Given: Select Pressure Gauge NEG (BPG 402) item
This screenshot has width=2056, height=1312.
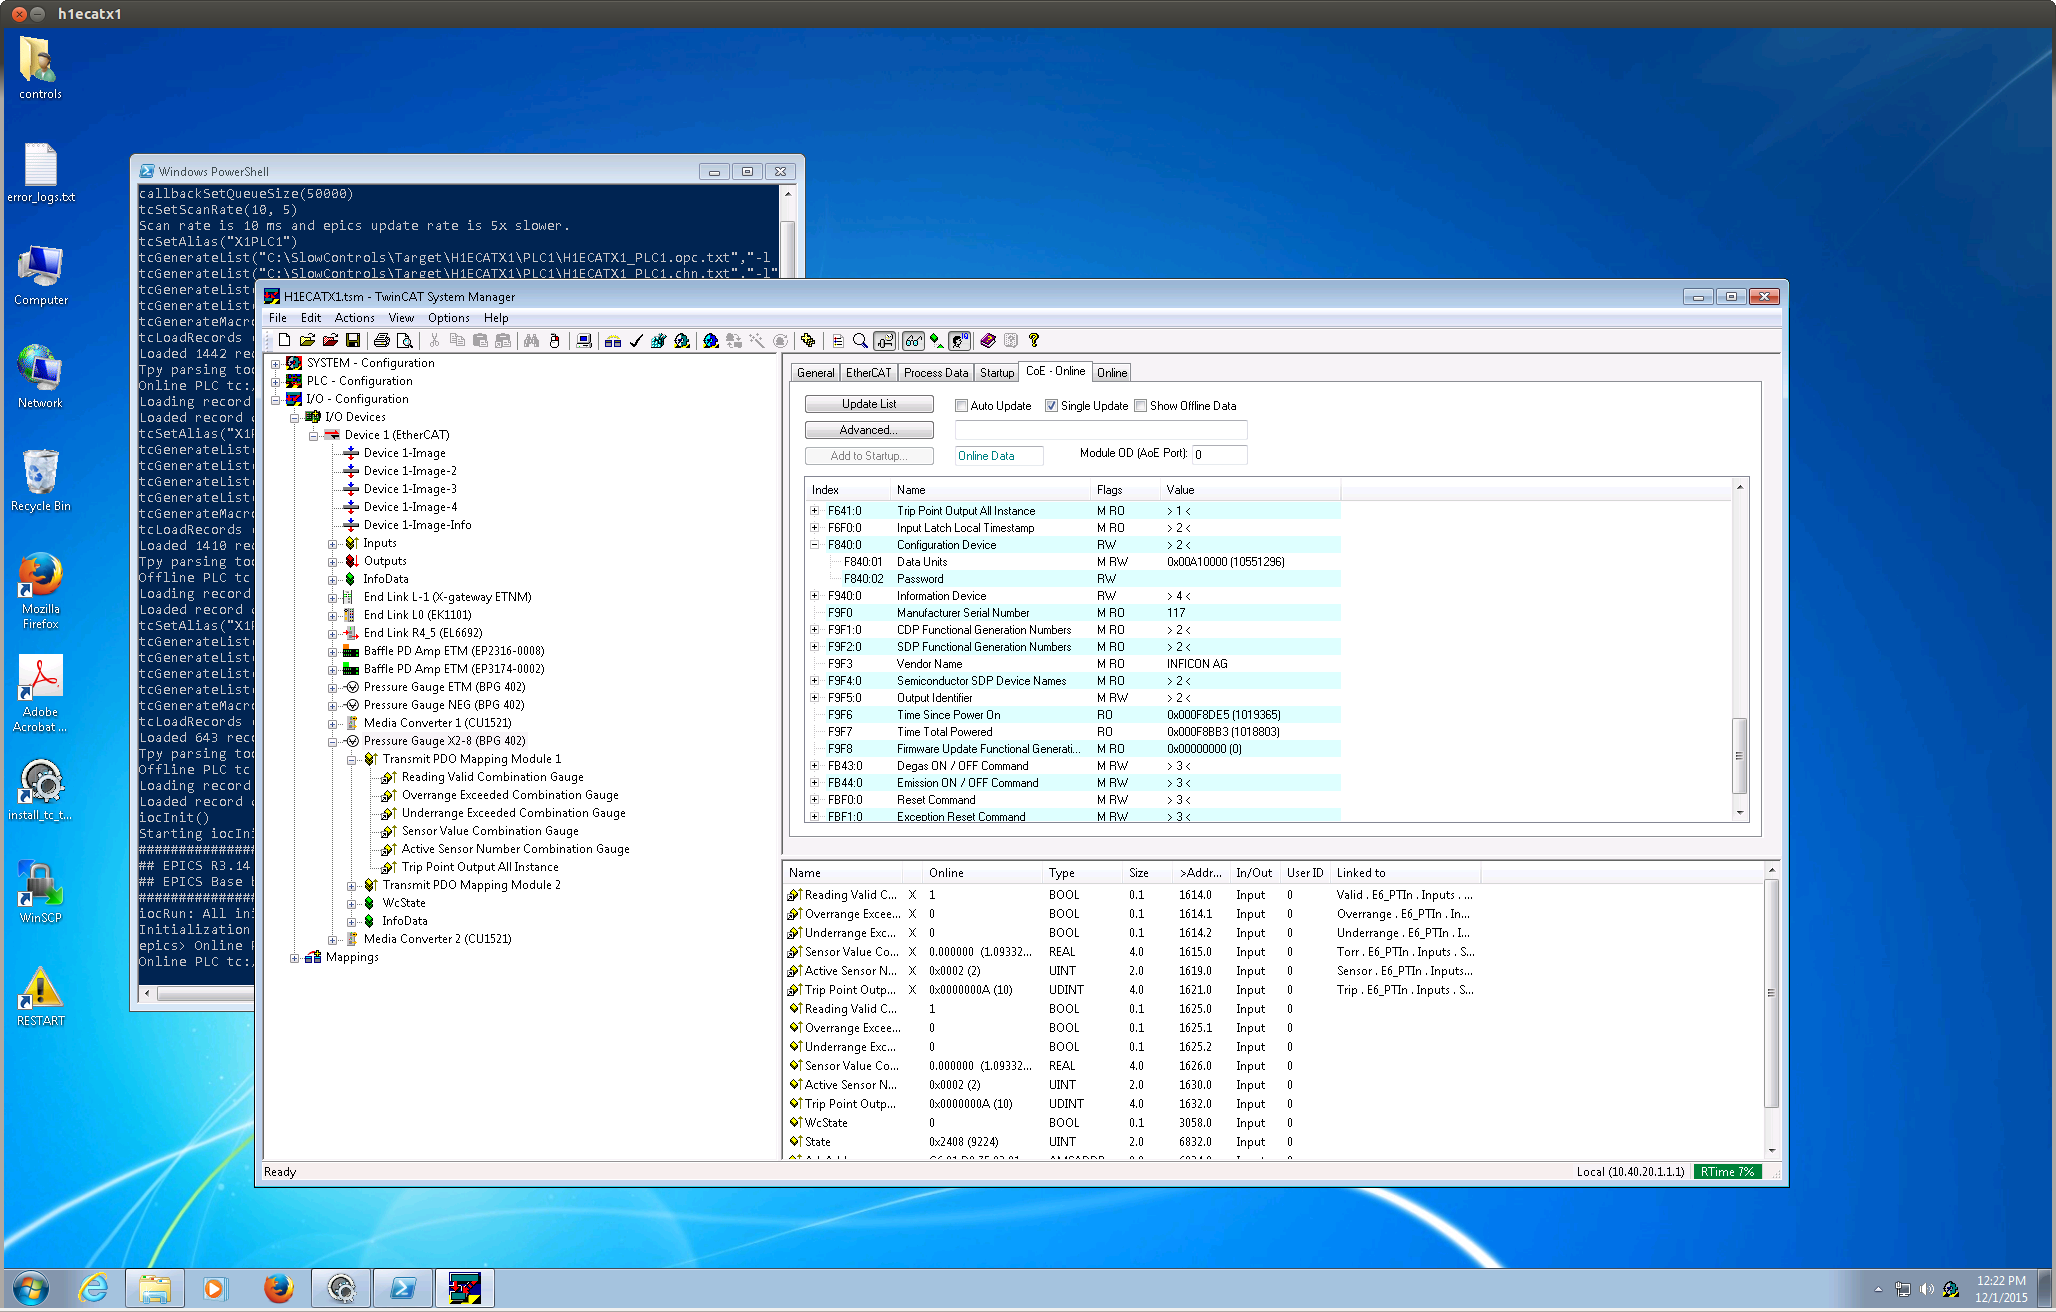Looking at the screenshot, I should pyautogui.click(x=444, y=705).
